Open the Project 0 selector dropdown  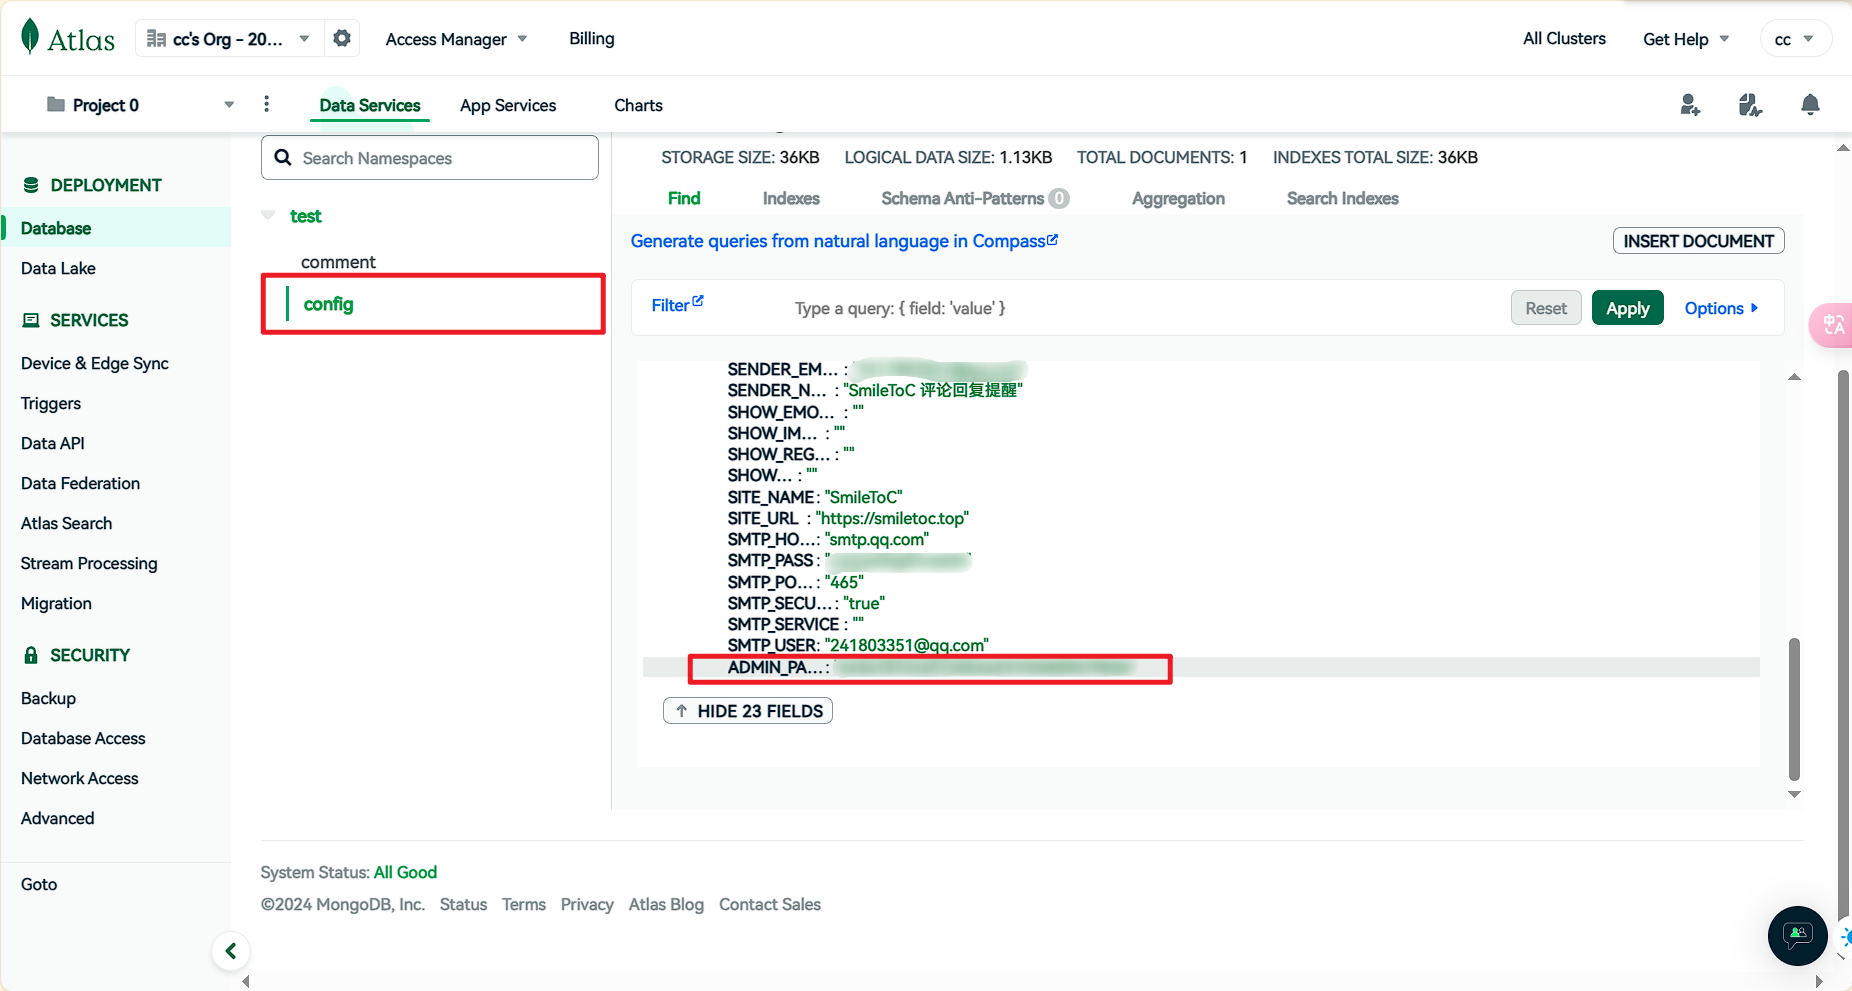click(141, 105)
